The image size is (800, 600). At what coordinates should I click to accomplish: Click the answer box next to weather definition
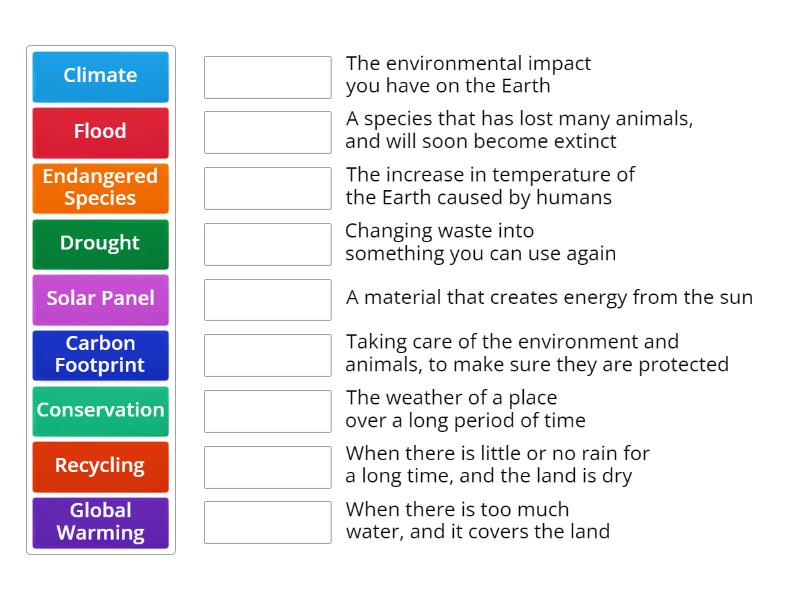tap(266, 411)
